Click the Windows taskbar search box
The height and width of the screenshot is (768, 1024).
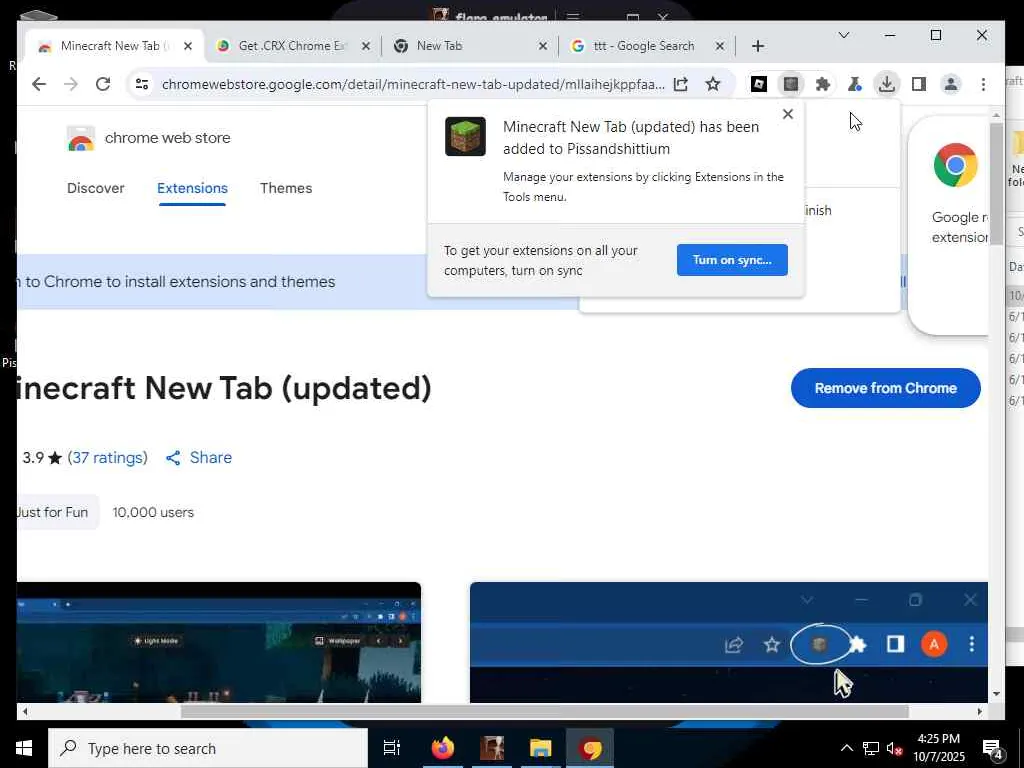(208, 748)
